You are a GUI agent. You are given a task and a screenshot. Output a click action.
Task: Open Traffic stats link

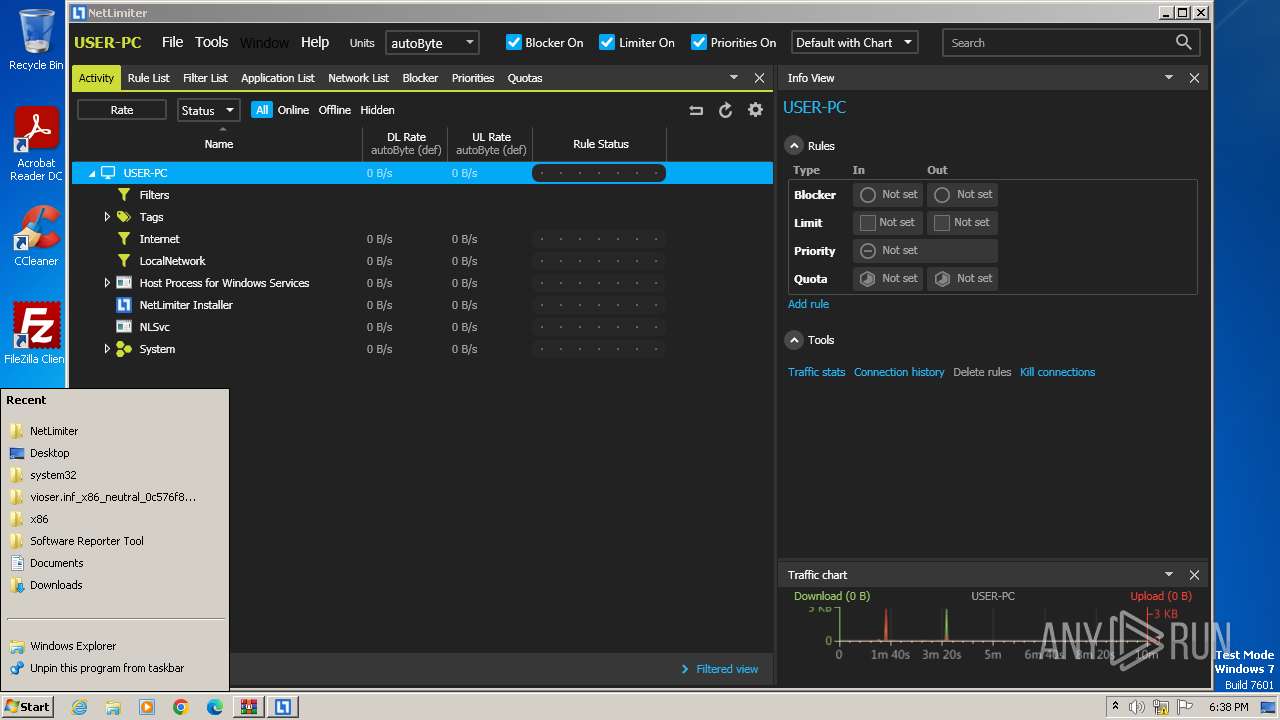[x=816, y=372]
